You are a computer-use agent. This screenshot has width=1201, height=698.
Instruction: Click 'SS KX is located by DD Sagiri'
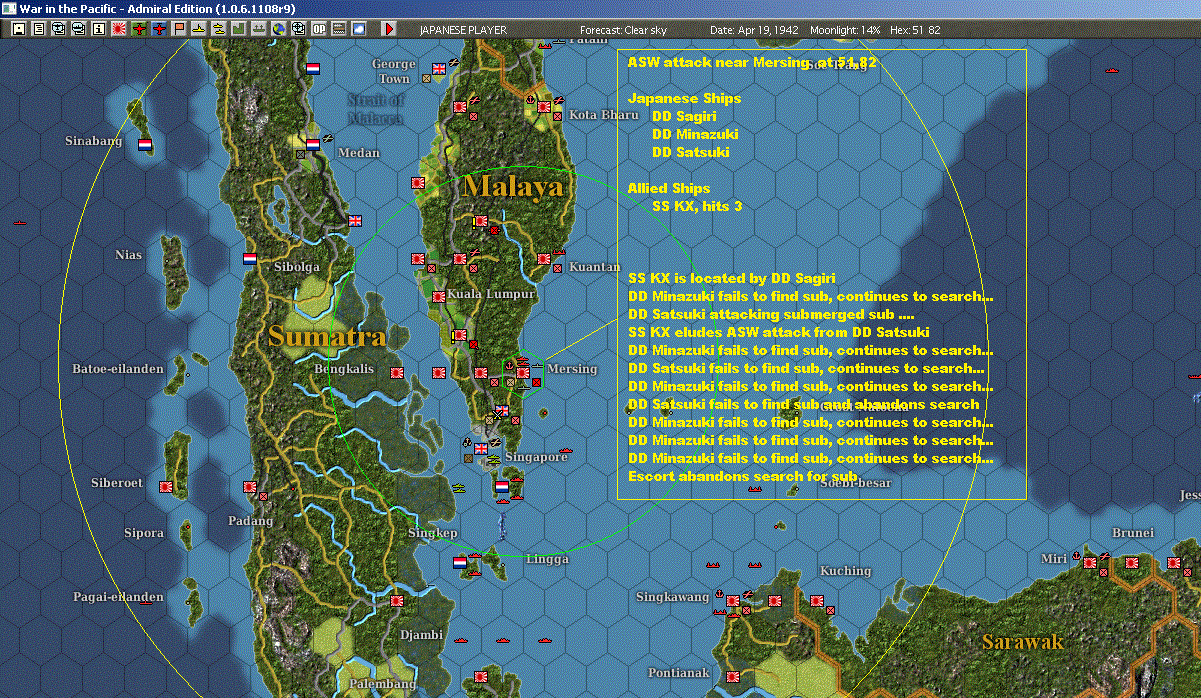tap(731, 278)
